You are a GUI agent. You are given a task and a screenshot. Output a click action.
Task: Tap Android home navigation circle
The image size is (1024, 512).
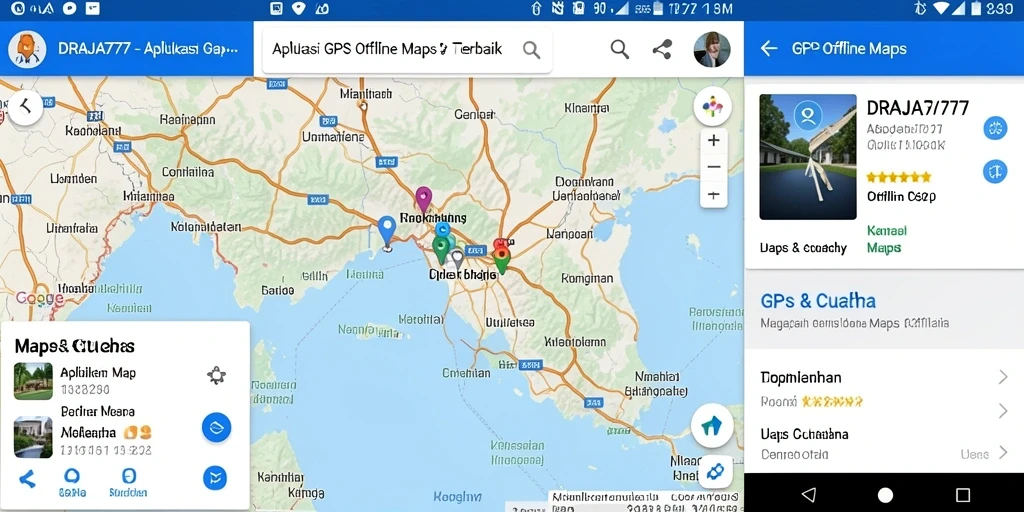tap(885, 494)
